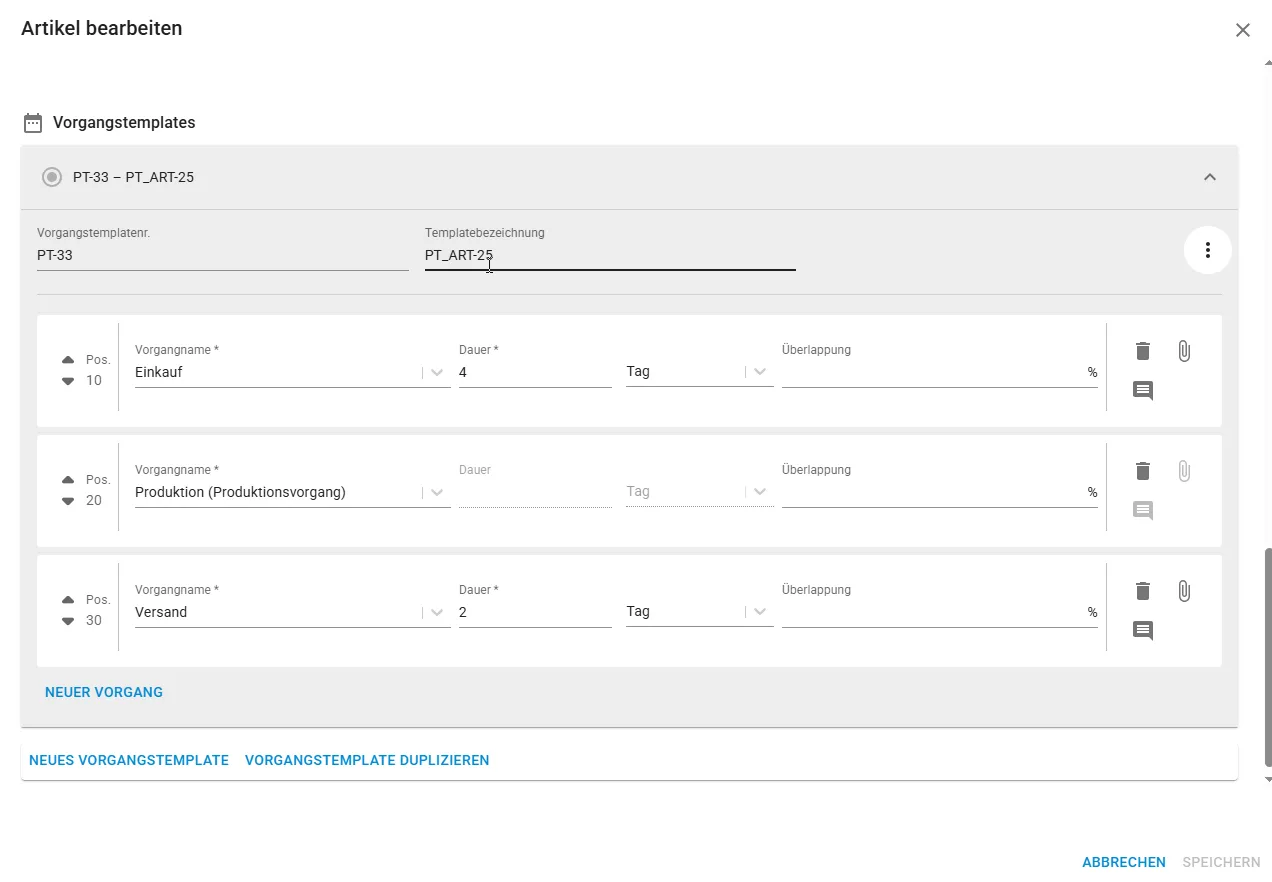Click the Vorgangstemplates calendar icon

tap(33, 123)
